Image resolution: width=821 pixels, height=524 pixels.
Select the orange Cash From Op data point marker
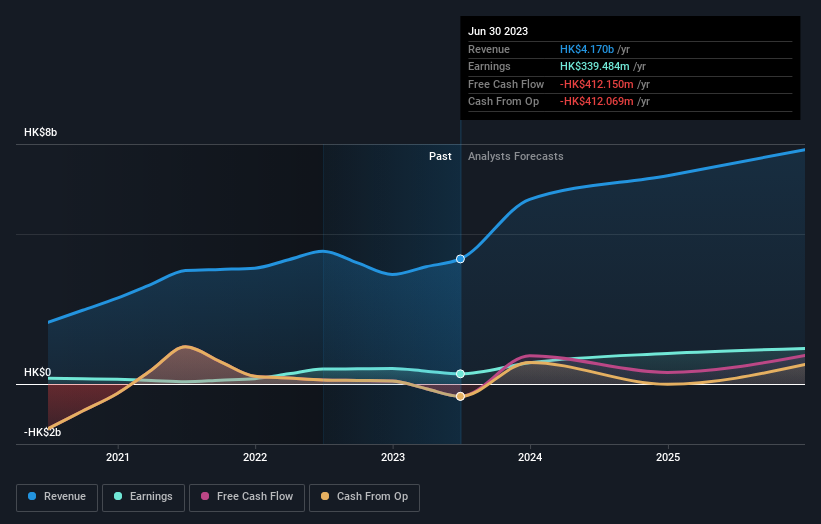pyautogui.click(x=460, y=396)
